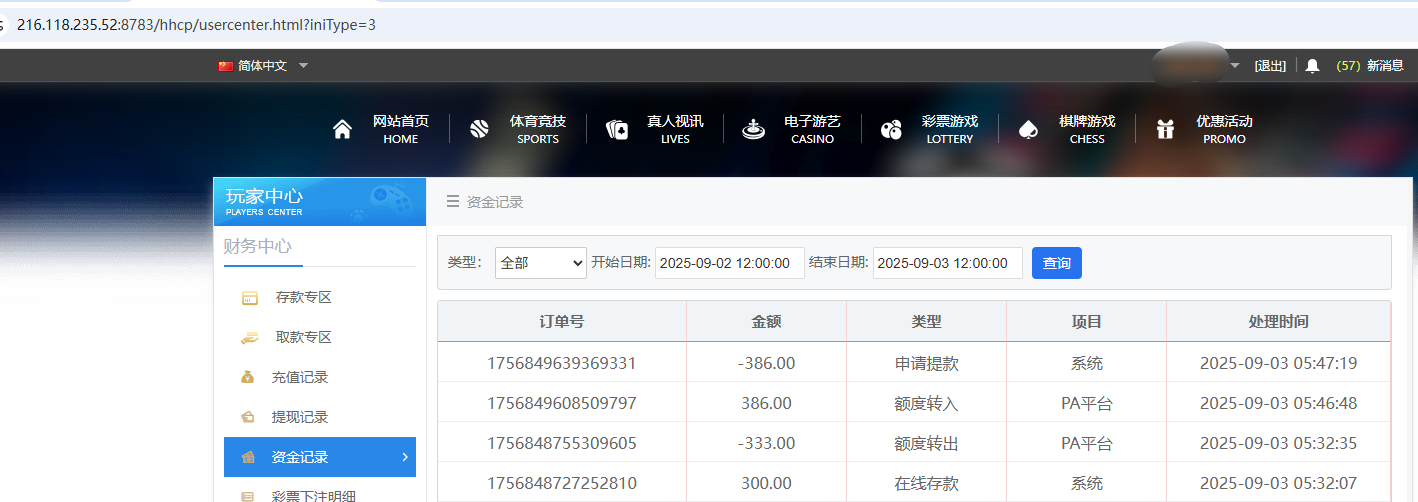Click the spade icon for 棋牌游戏 Chess
The image size is (1418, 502).
(1028, 130)
